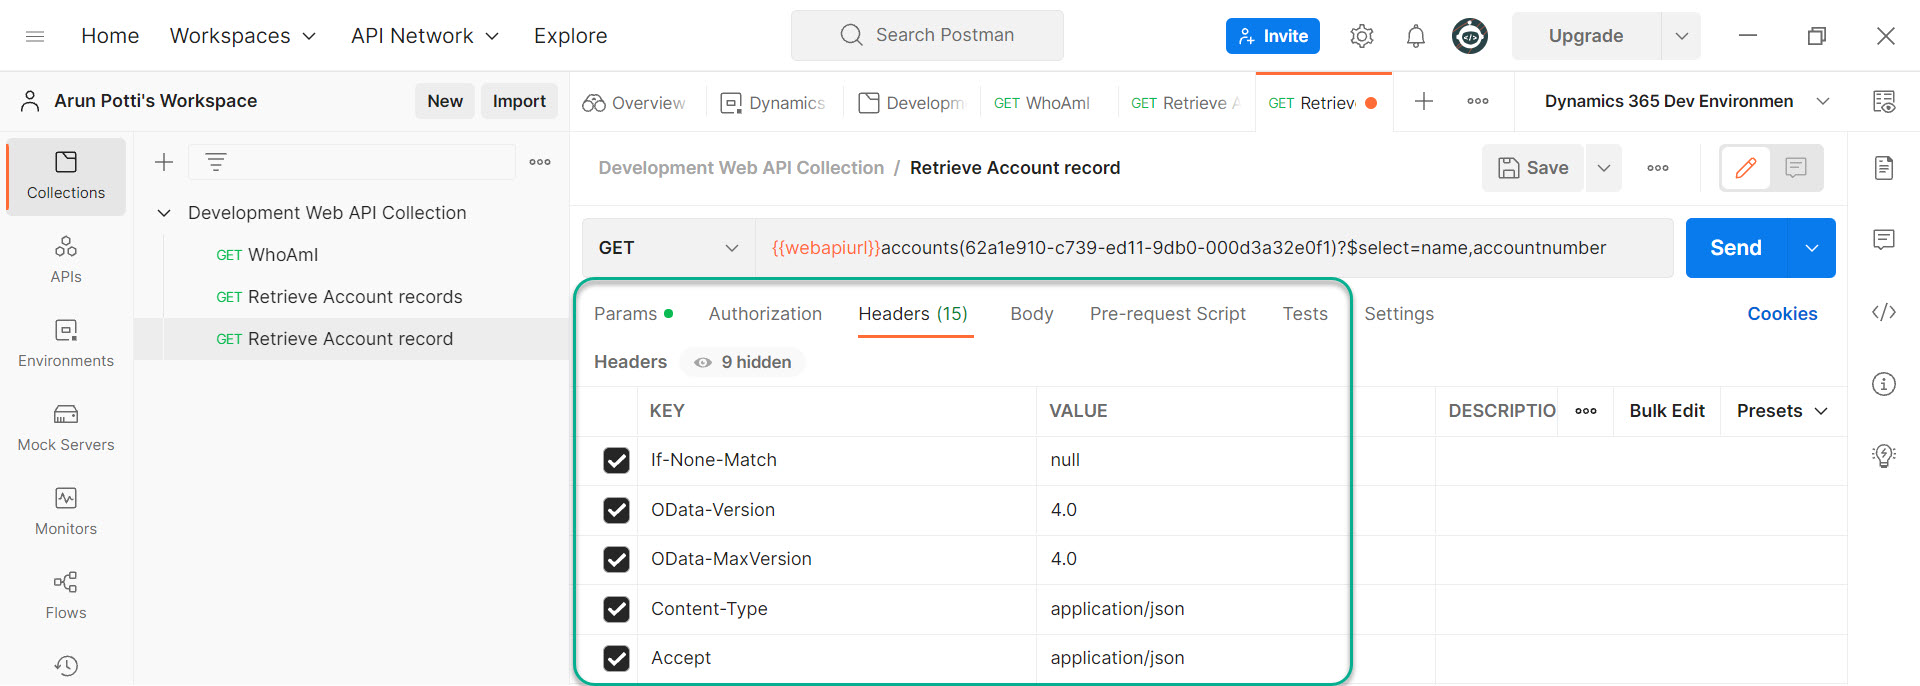
Task: Uncheck the If-None-Match header
Action: pos(617,460)
